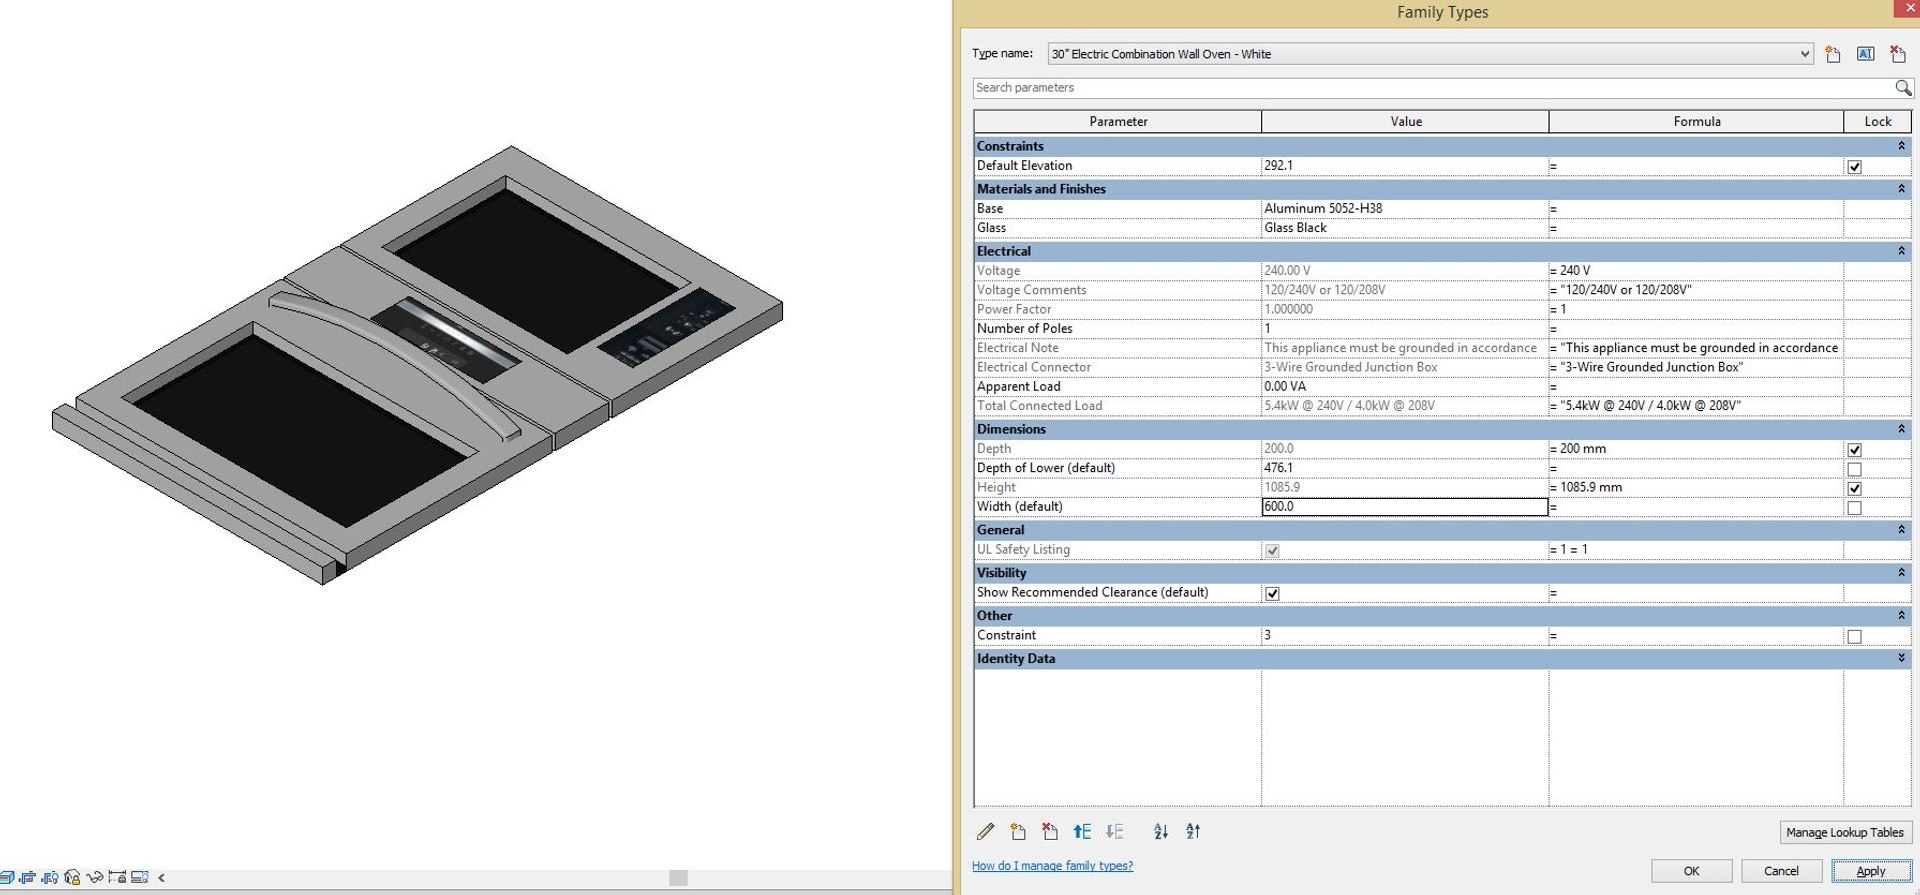Click the Delete Type icon at top right
Viewport: 1920px width, 895px height.
[x=1897, y=54]
